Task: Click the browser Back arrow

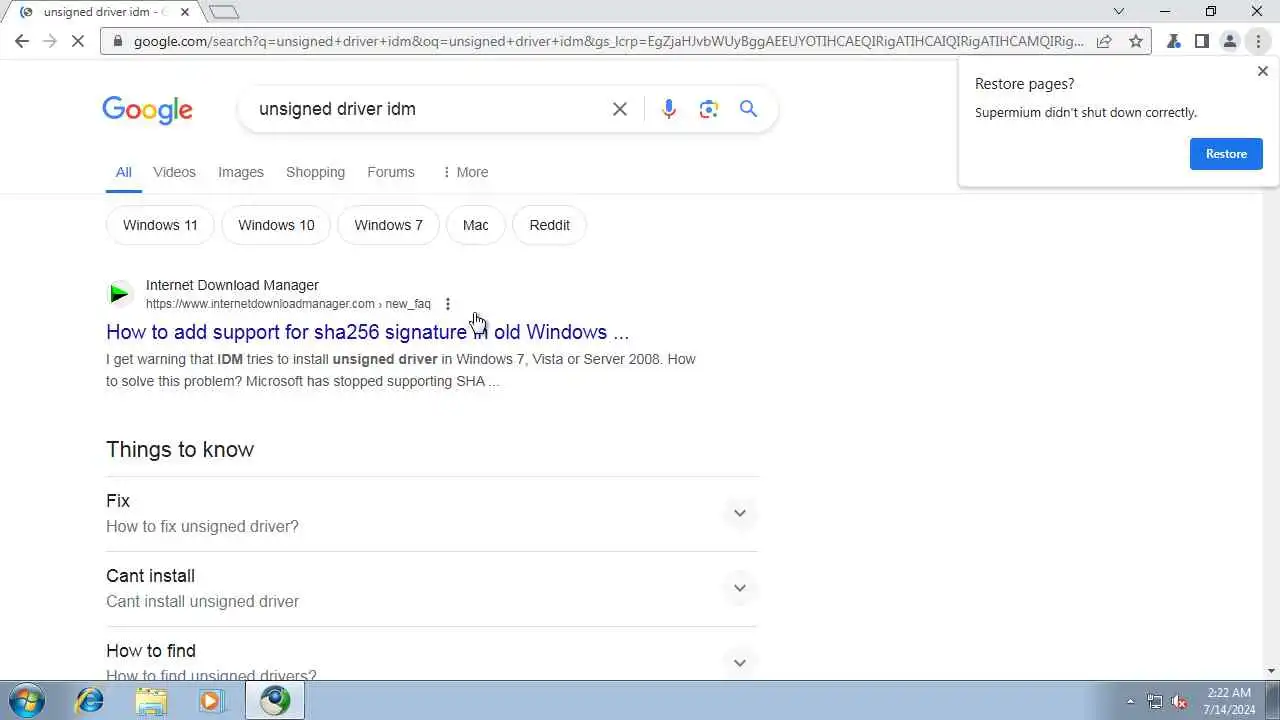Action: [22, 41]
